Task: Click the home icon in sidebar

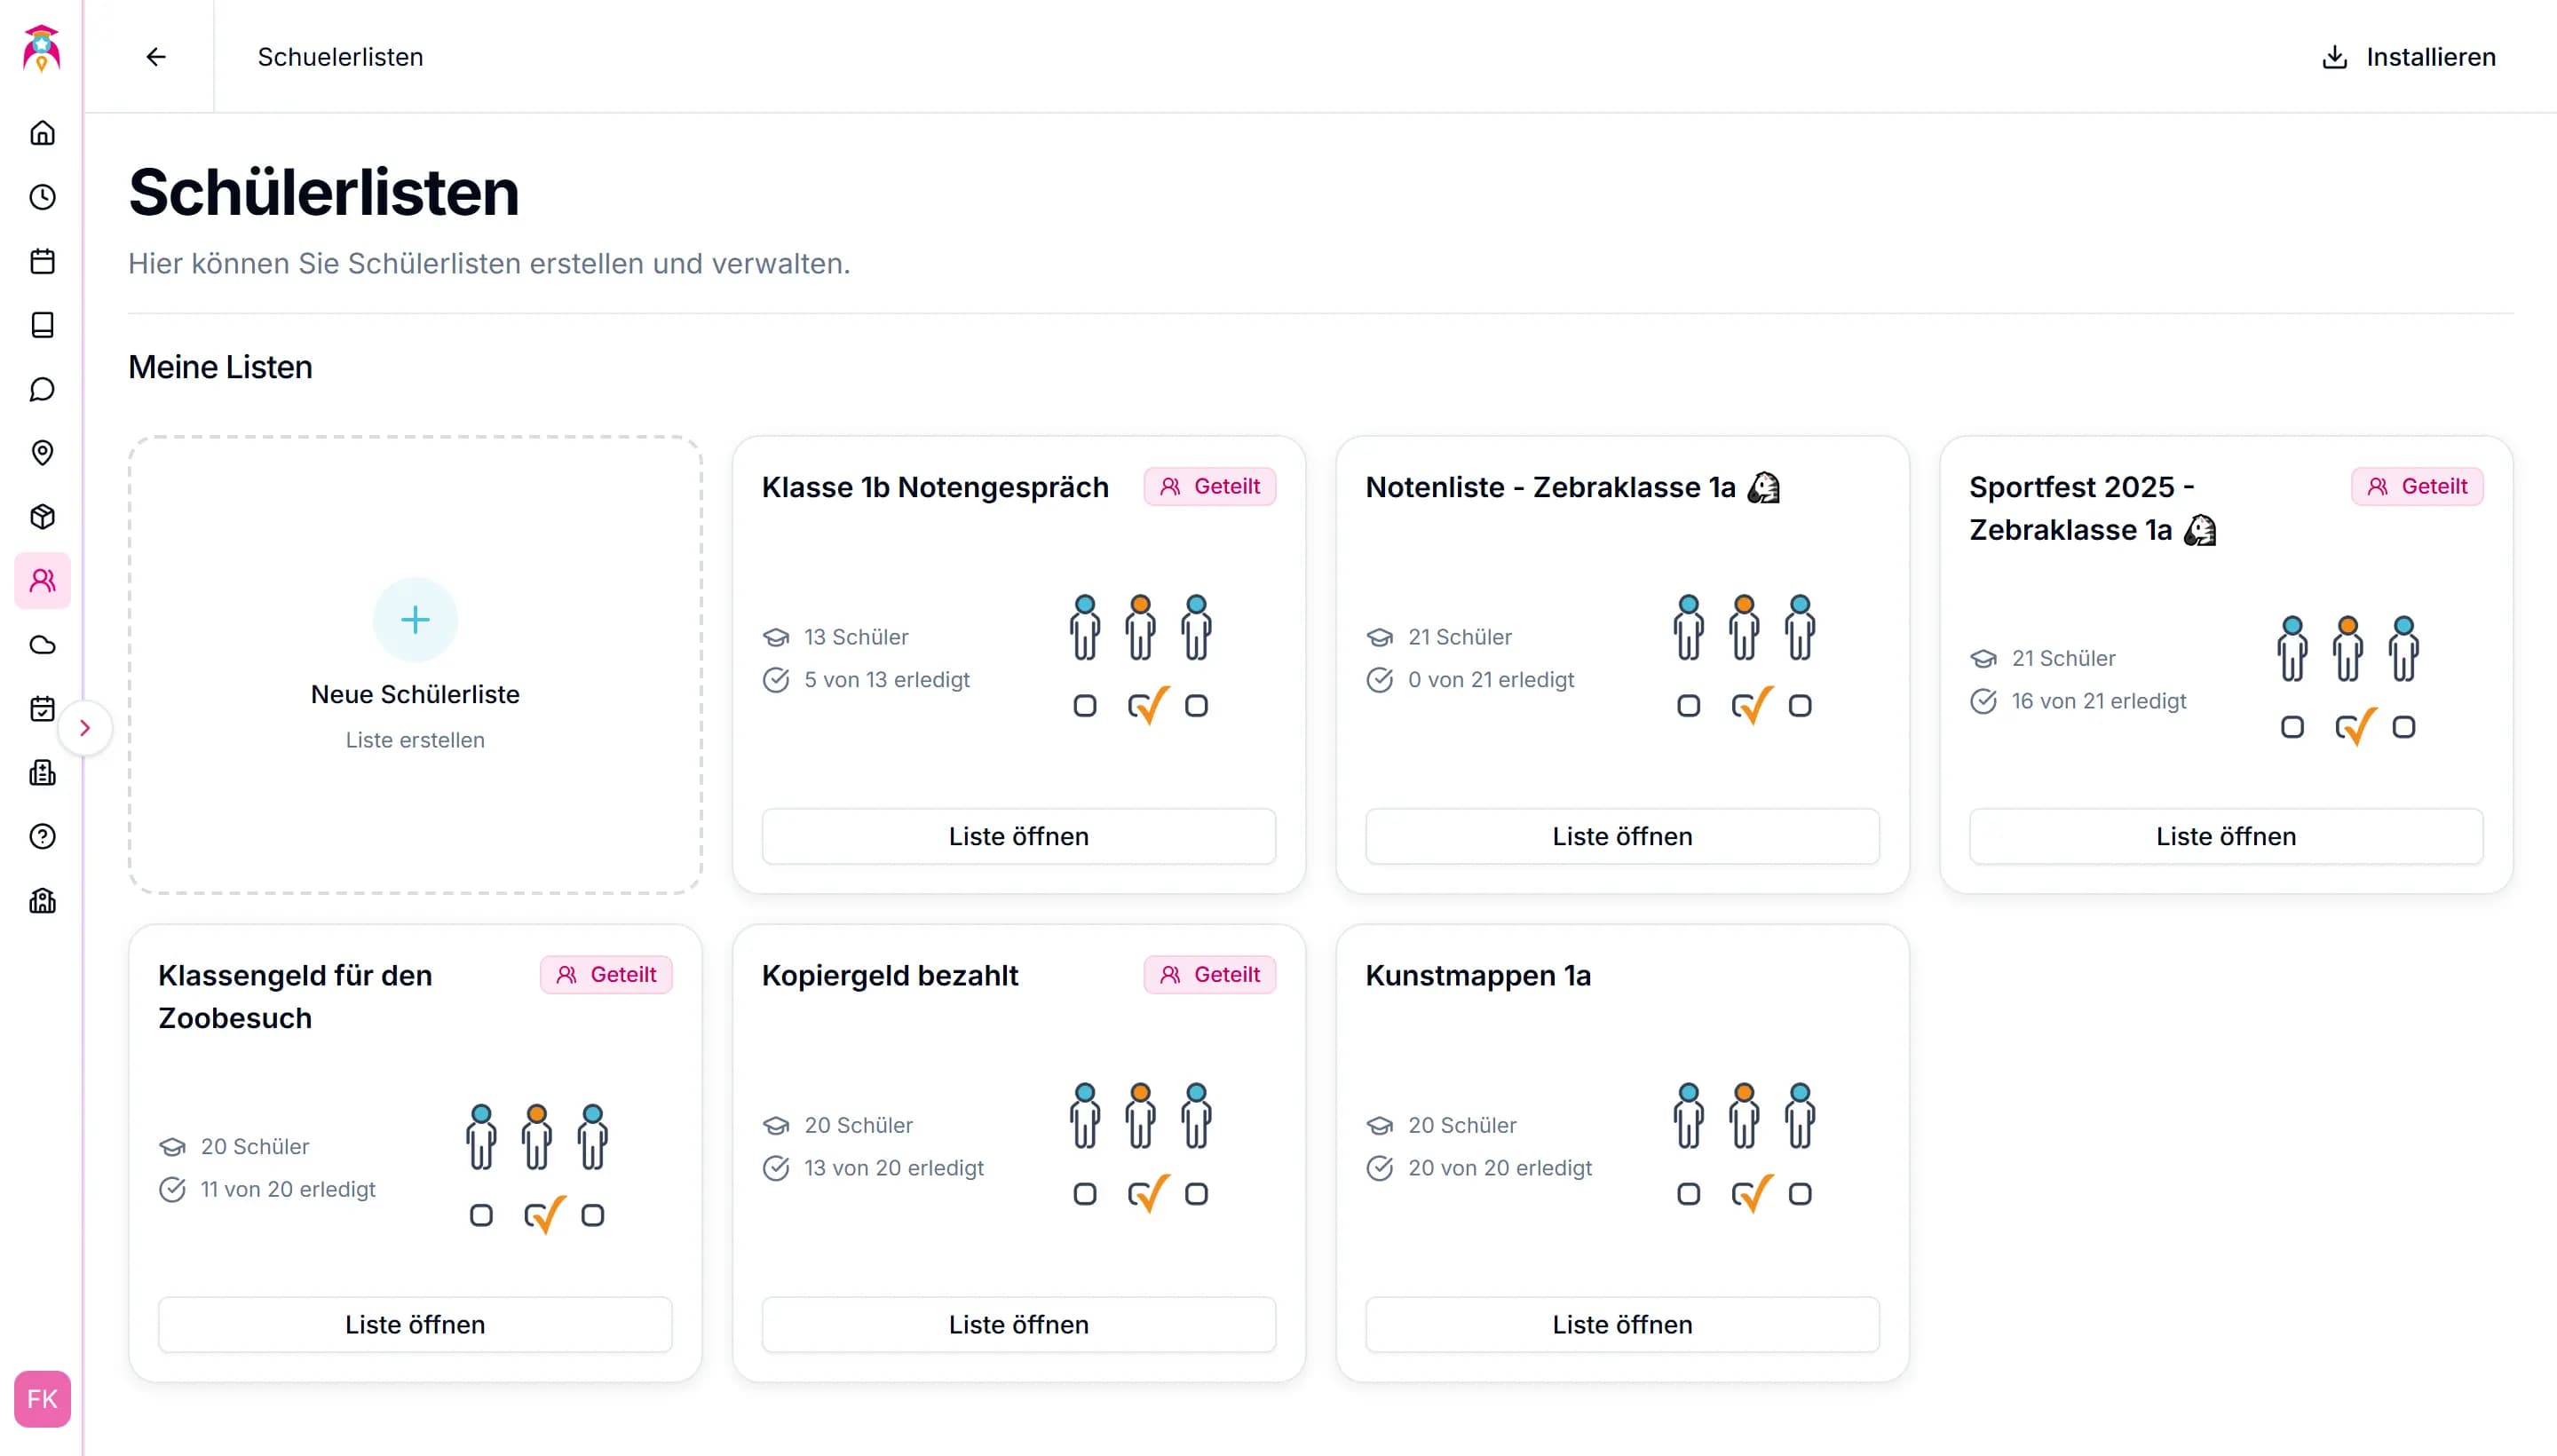Action: pos(42,133)
